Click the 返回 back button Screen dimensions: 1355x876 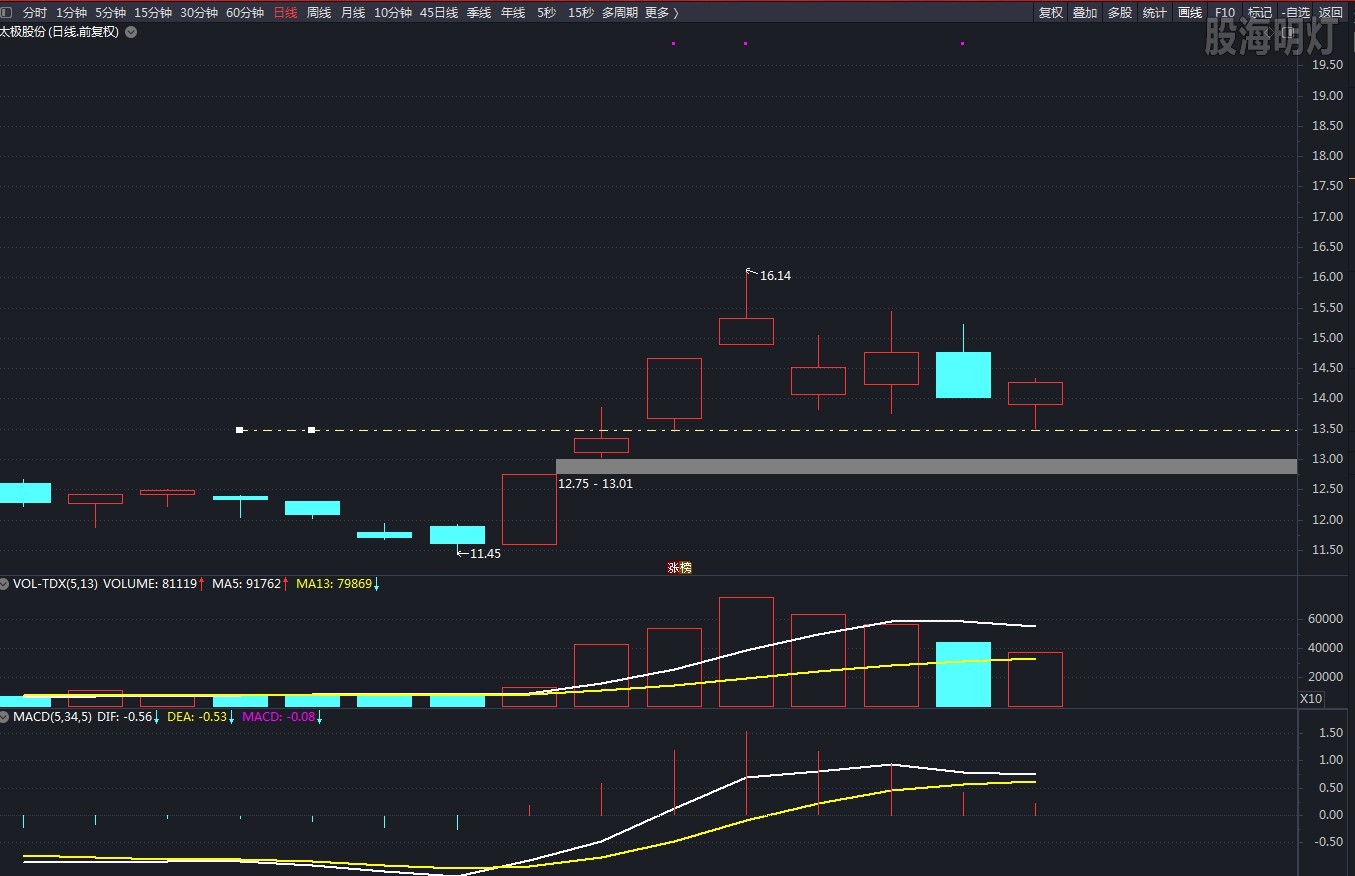pyautogui.click(x=1330, y=13)
